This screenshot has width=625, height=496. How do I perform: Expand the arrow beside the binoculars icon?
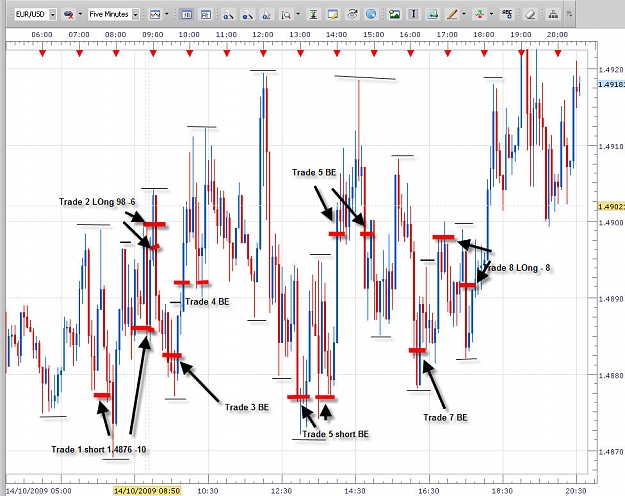coord(80,14)
